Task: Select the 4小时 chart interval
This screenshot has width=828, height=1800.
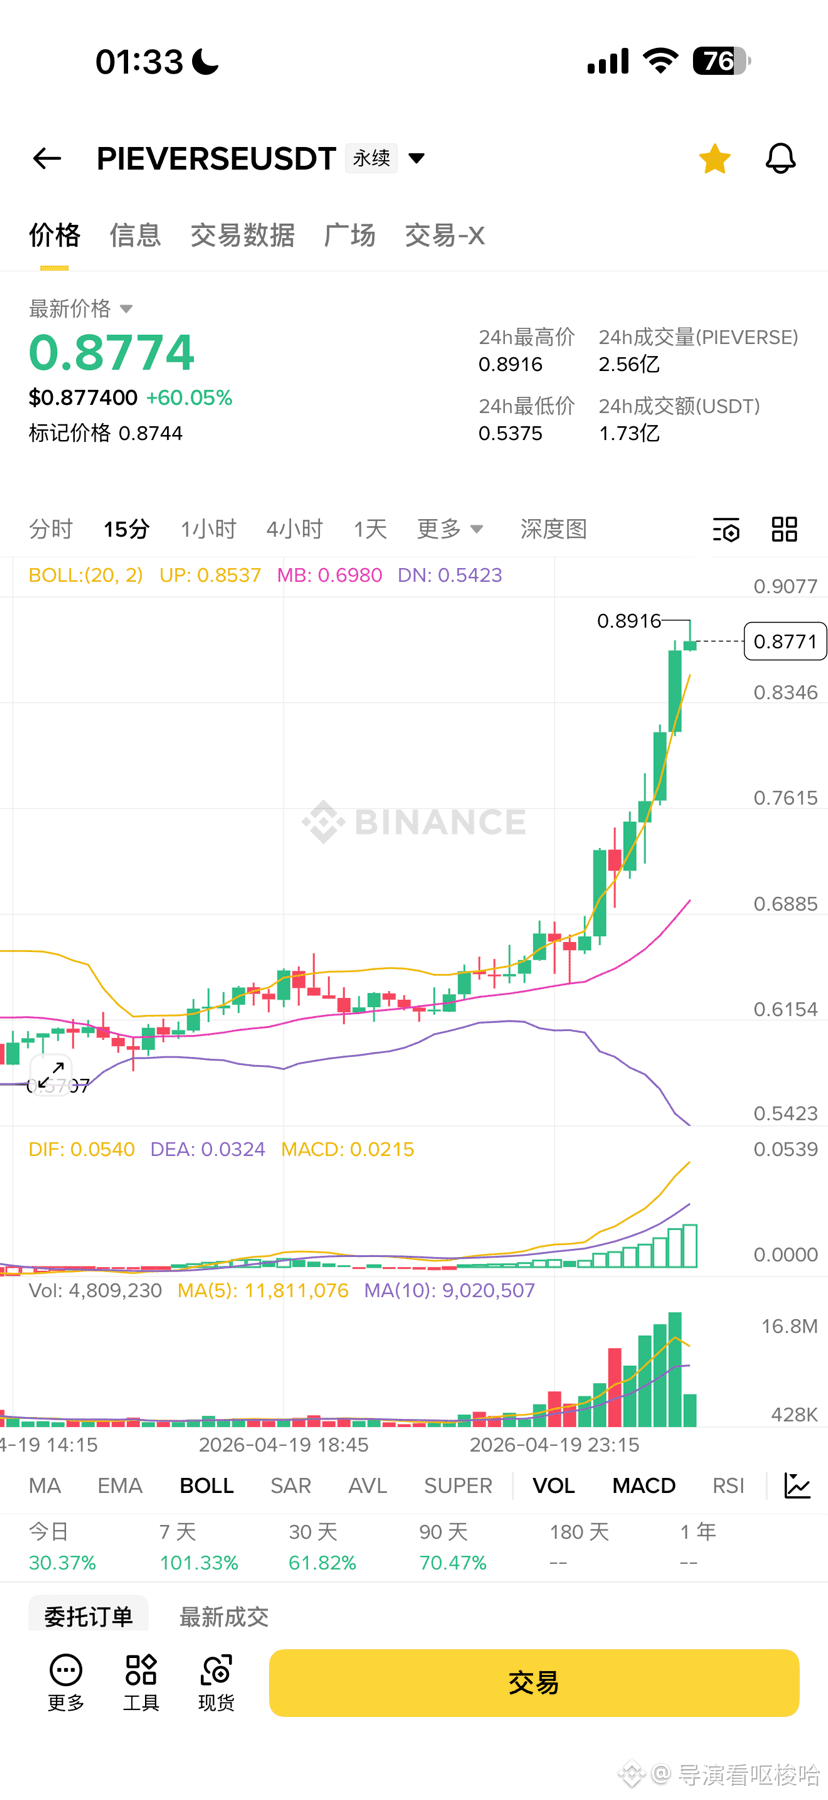Action: pyautogui.click(x=294, y=529)
